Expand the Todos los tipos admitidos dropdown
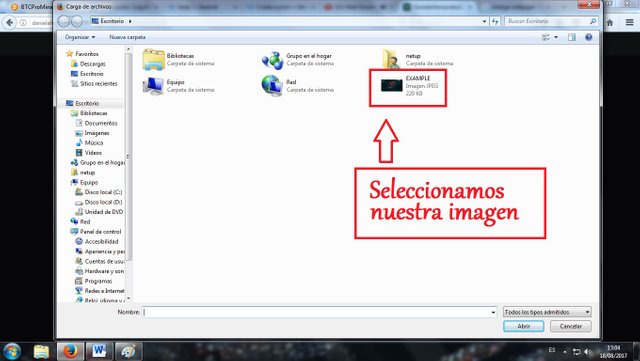The width and height of the screenshot is (640, 361). (x=547, y=312)
